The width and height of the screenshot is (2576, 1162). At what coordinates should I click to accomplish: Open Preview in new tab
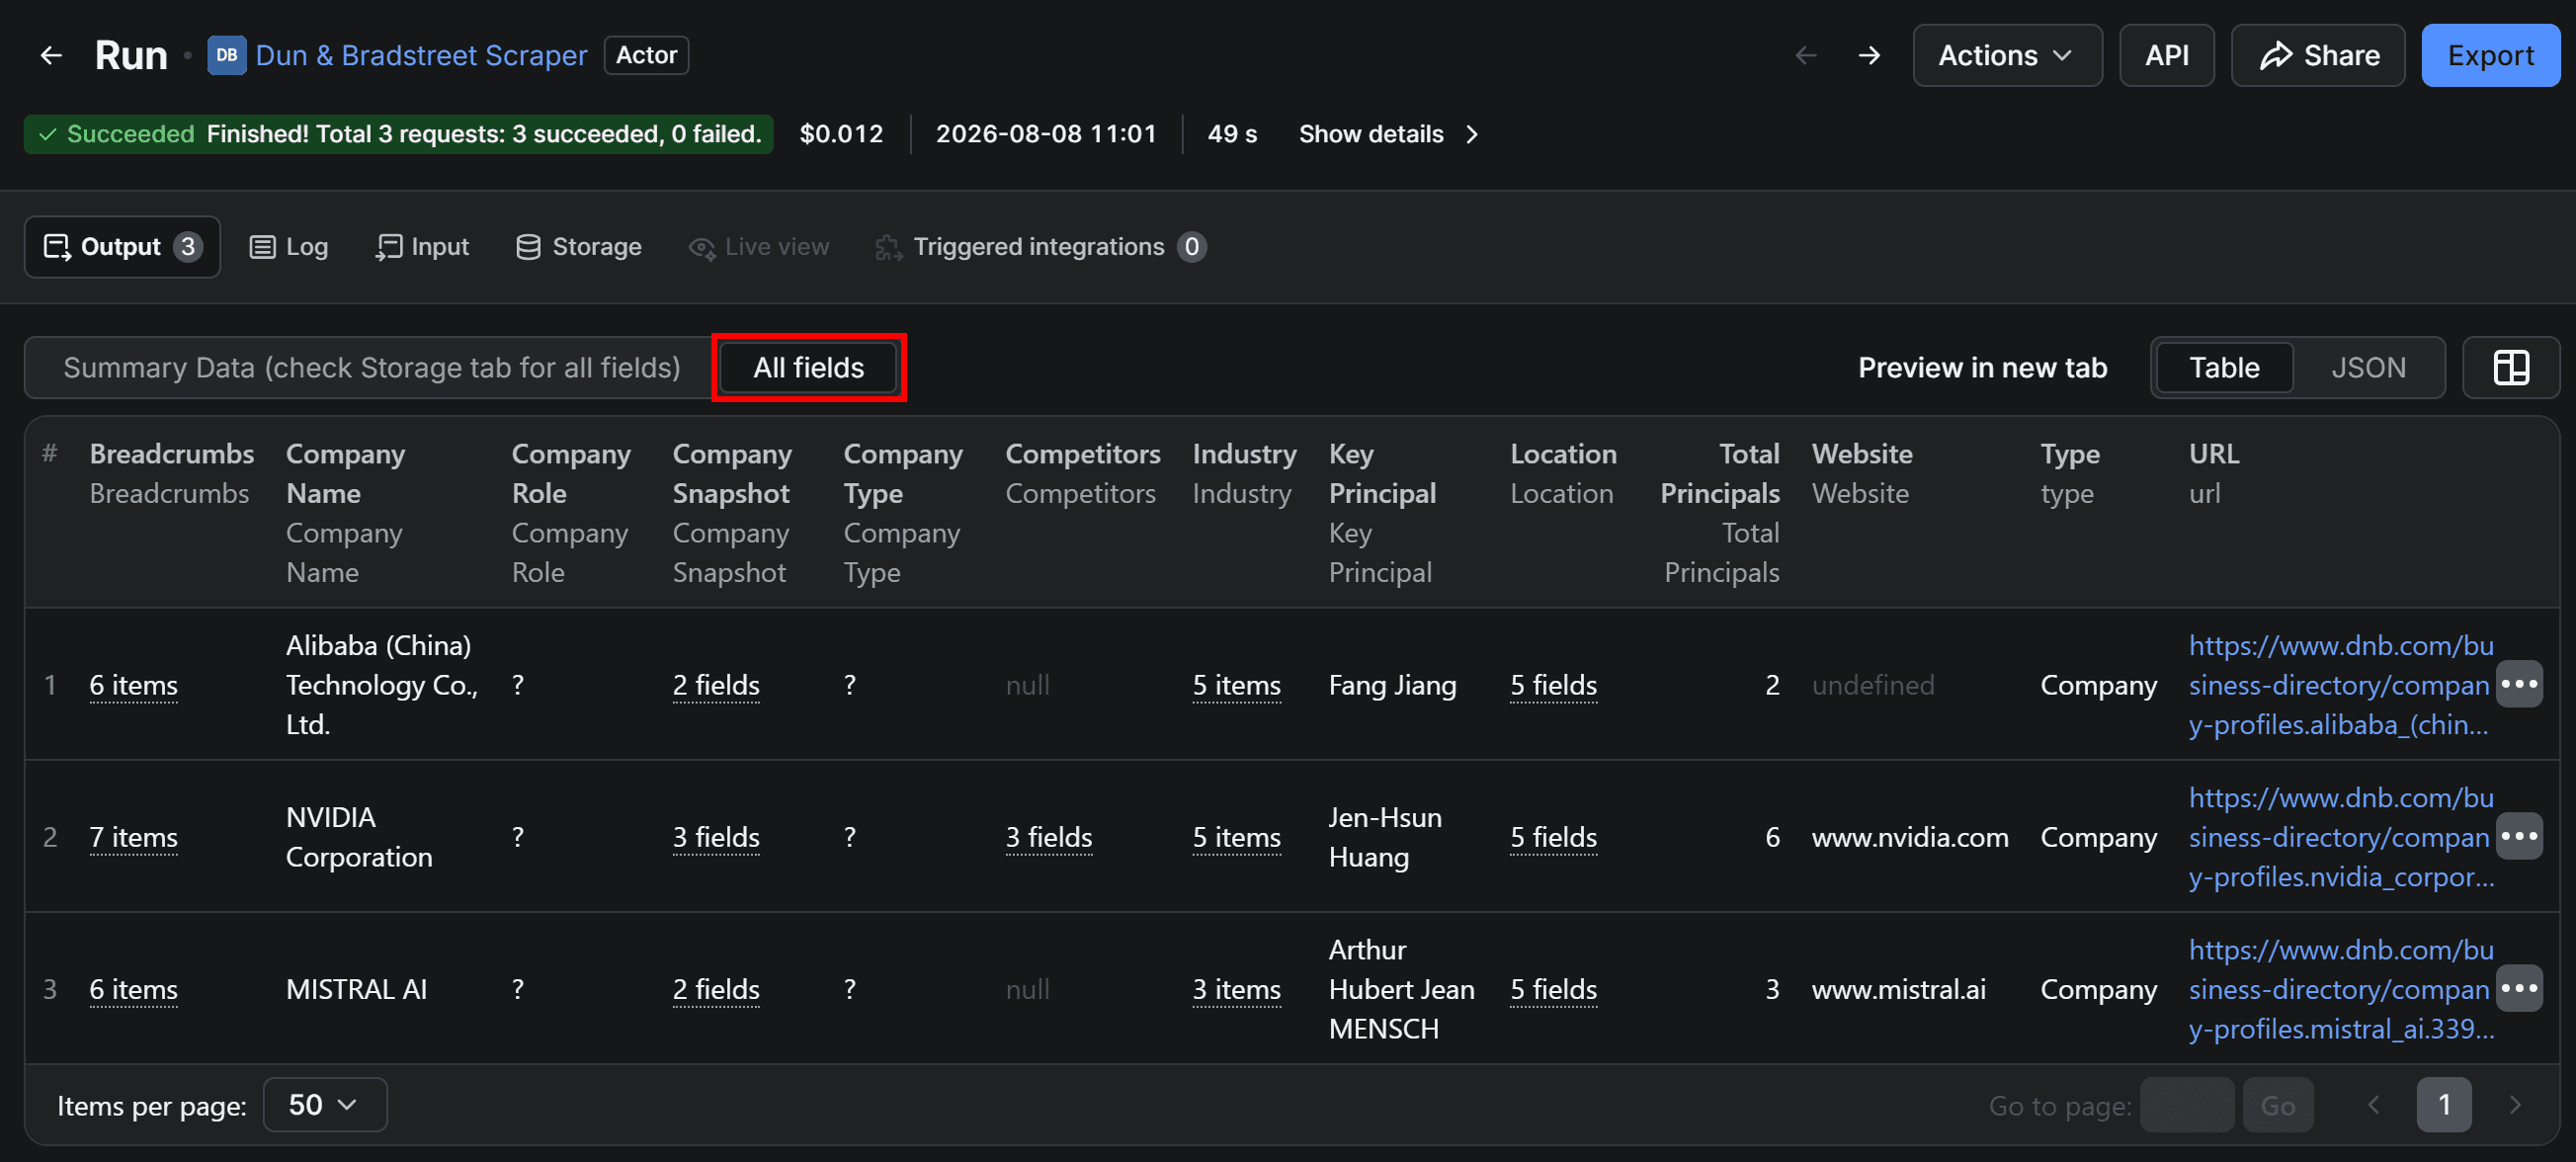pyautogui.click(x=1982, y=368)
